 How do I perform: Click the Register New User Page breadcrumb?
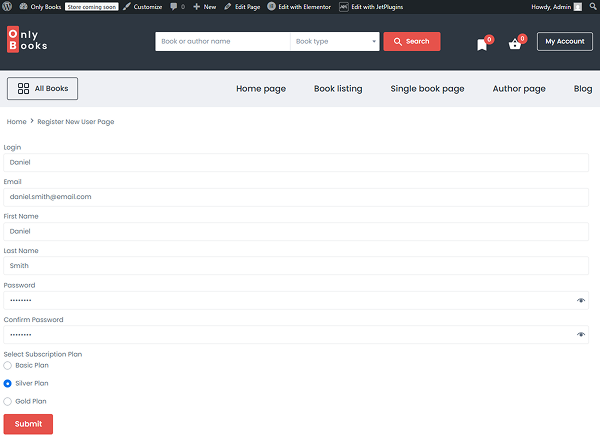[x=76, y=122]
